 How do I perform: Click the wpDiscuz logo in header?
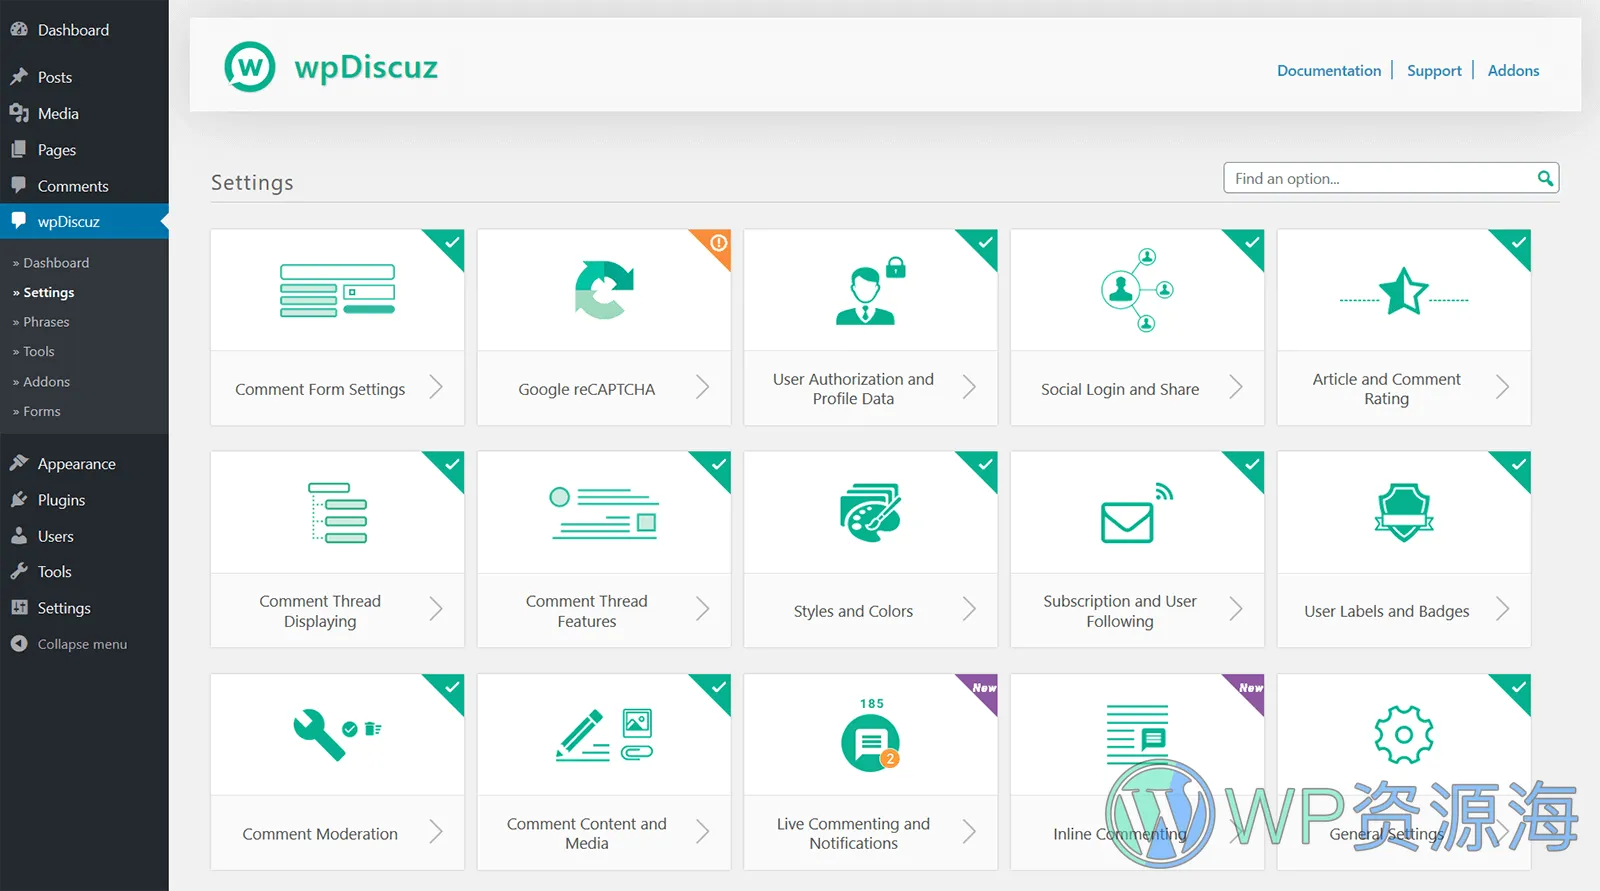(331, 67)
